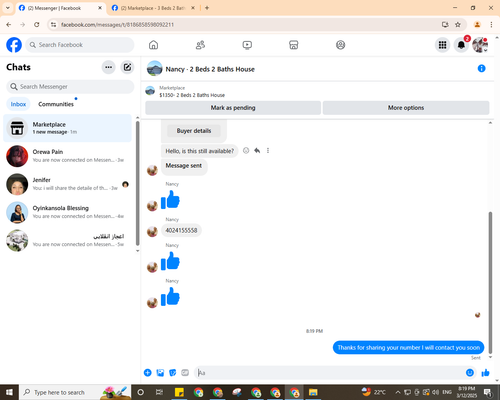Open the $1350 2 Beds 2 Baths listing link

pos(192,95)
